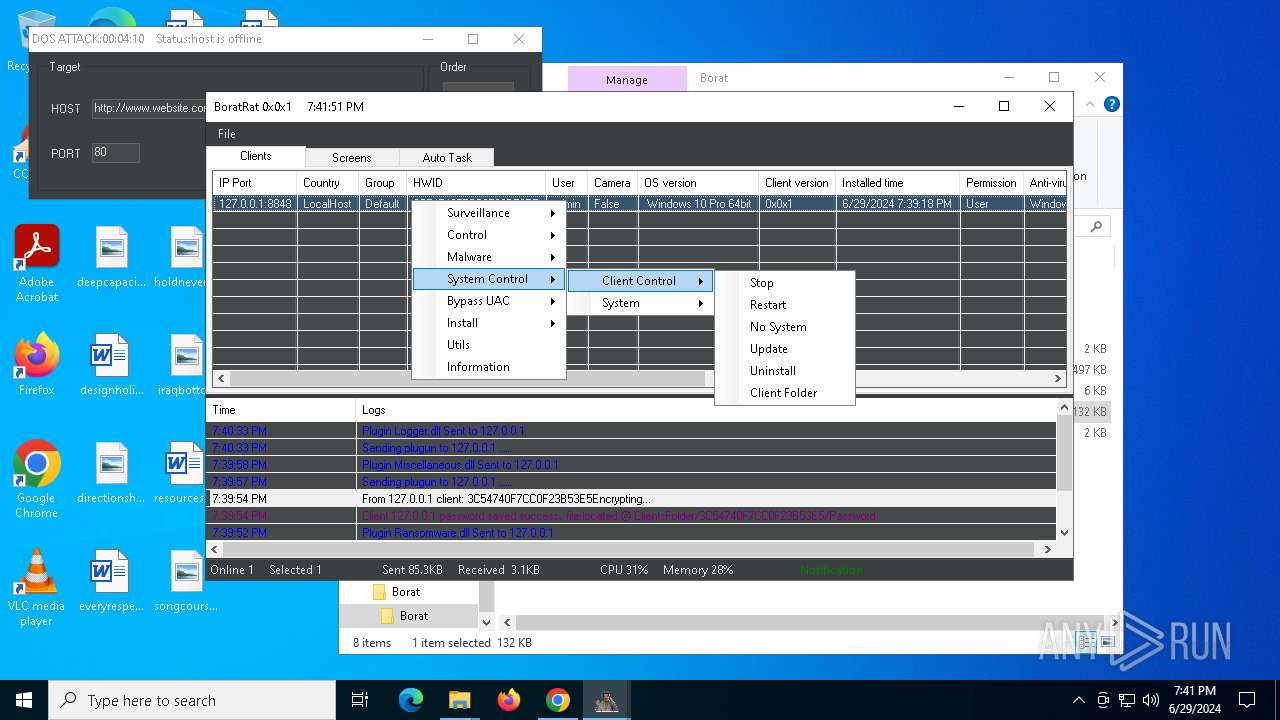The height and width of the screenshot is (720, 1280).
Task: Expand the Bypass UAC submenu
Action: point(488,301)
